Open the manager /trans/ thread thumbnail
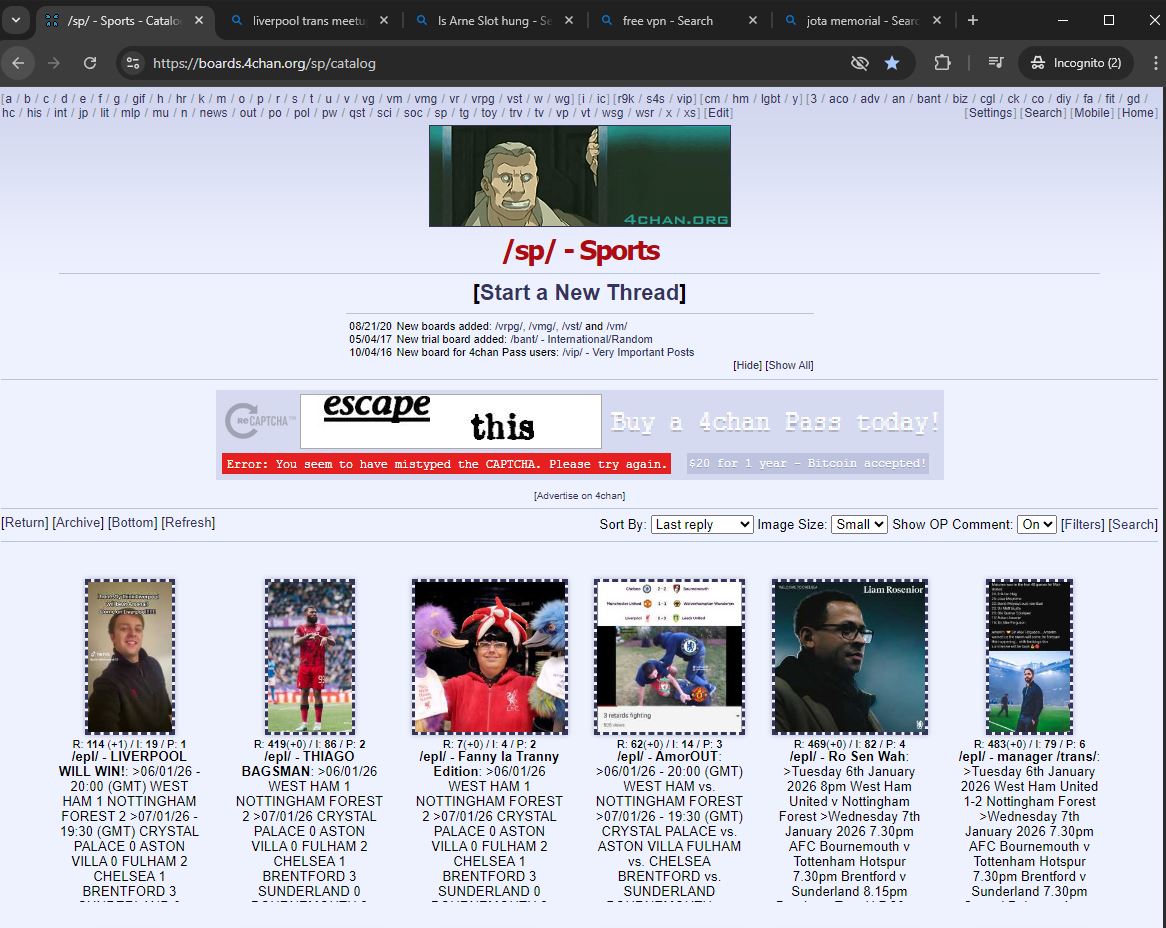Screen dimensions: 1166x928 click(1029, 657)
